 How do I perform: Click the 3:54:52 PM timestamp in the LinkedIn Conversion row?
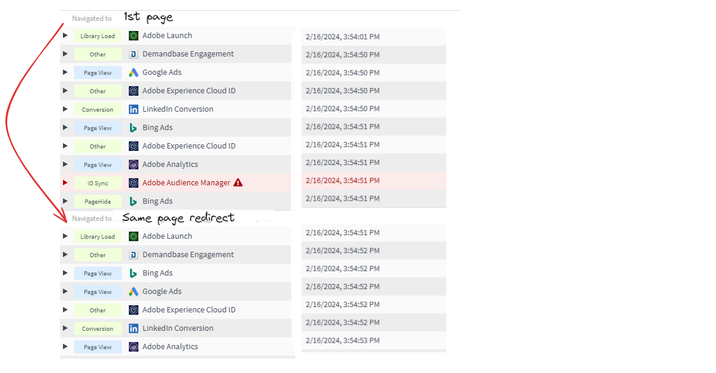342,322
